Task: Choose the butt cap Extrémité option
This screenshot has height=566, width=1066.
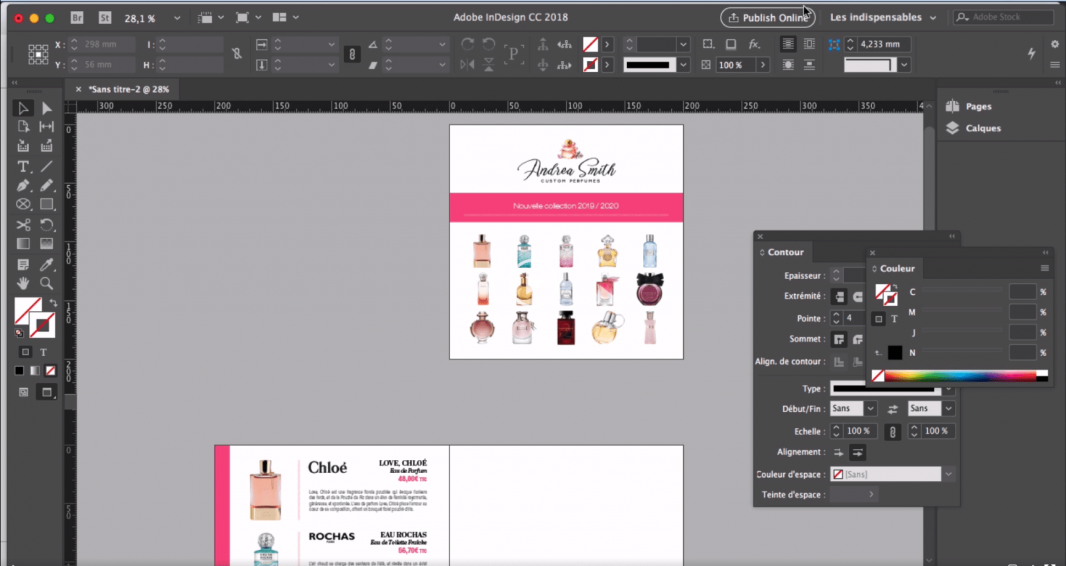Action: click(839, 297)
